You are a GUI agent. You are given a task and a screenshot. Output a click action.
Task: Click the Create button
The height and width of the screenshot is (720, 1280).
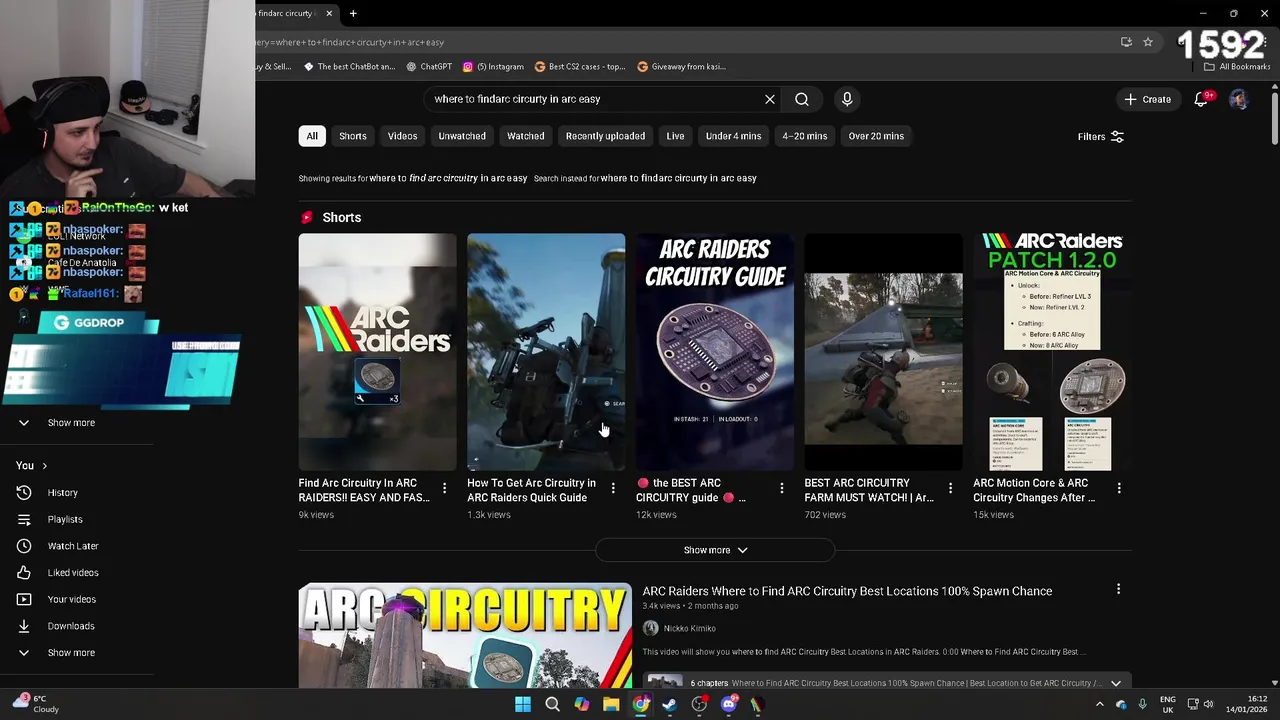click(x=1147, y=99)
